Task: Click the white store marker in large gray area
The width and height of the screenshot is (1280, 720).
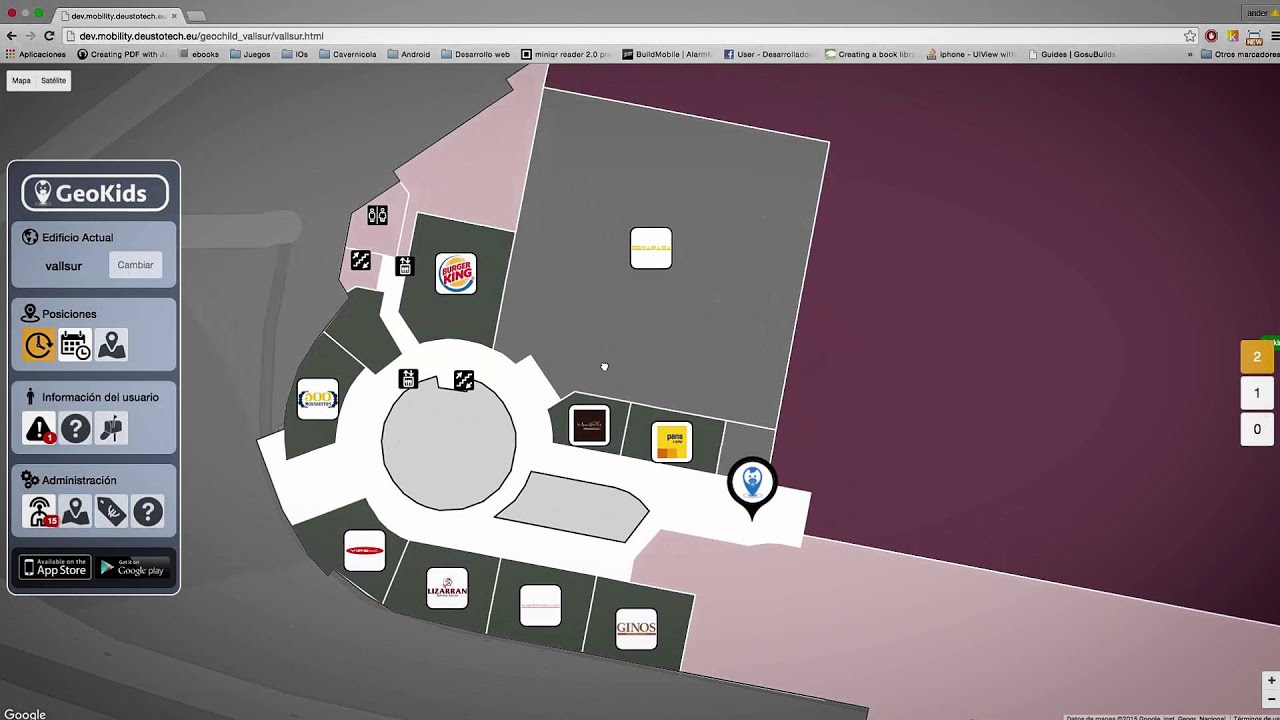Action: [x=651, y=248]
